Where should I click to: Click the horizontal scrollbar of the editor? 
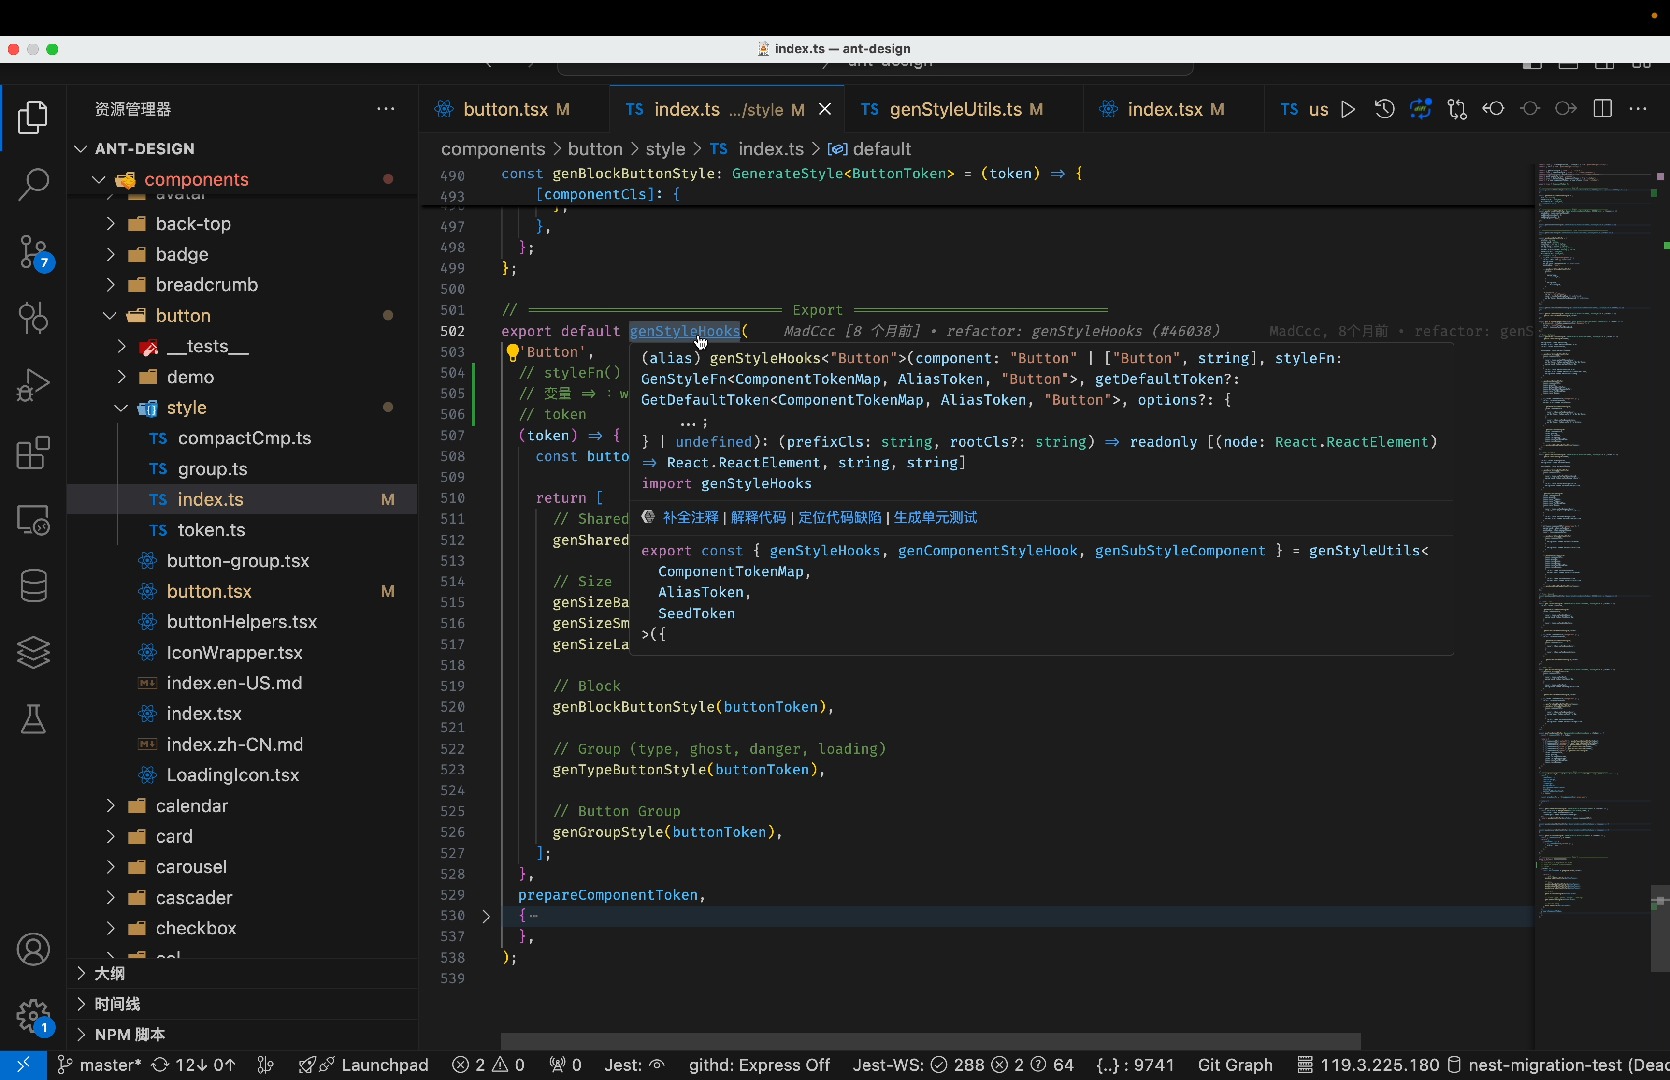coord(930,1041)
